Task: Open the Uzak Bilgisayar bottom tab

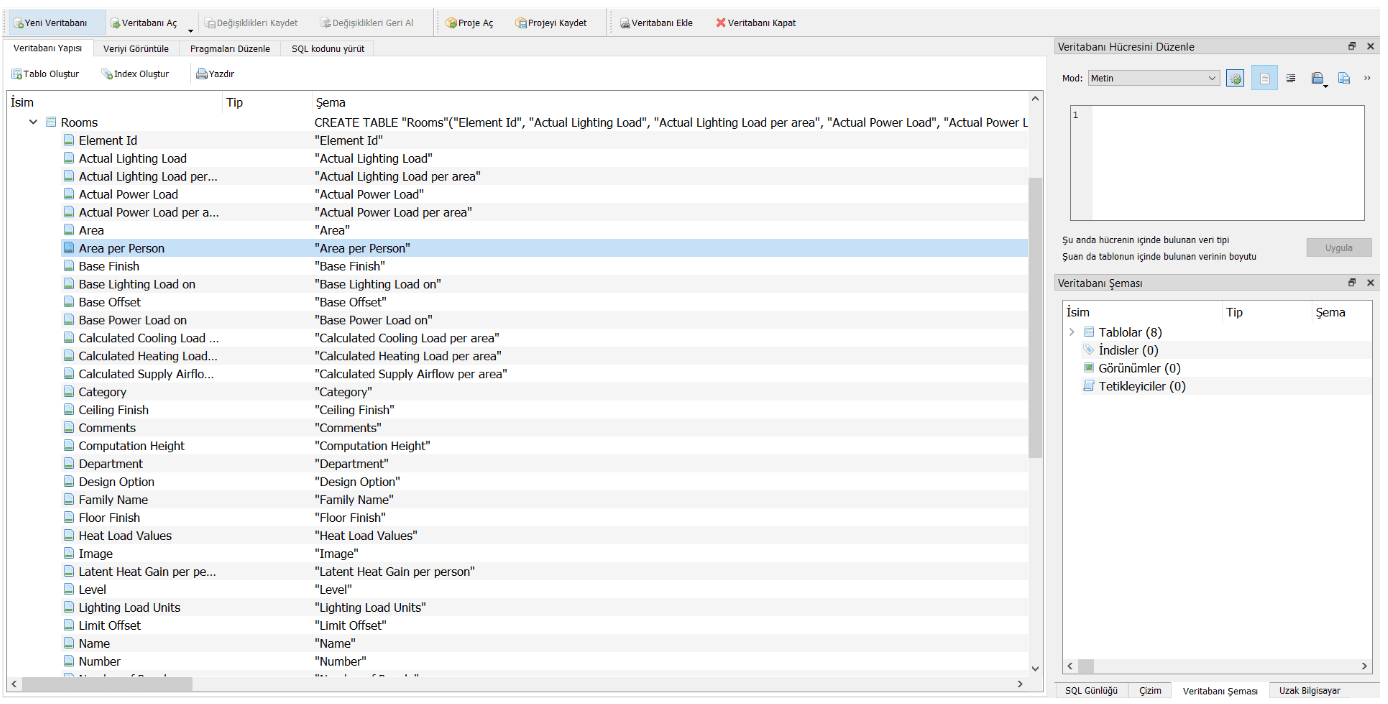Action: coord(1309,691)
